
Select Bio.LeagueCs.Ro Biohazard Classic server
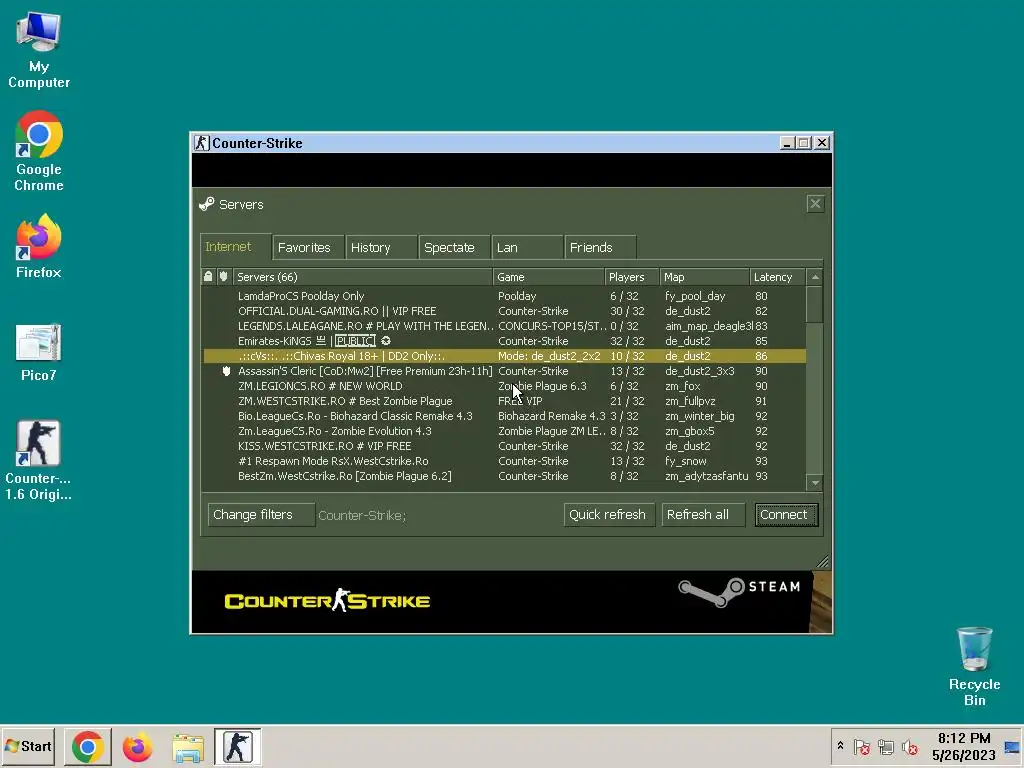click(504, 416)
